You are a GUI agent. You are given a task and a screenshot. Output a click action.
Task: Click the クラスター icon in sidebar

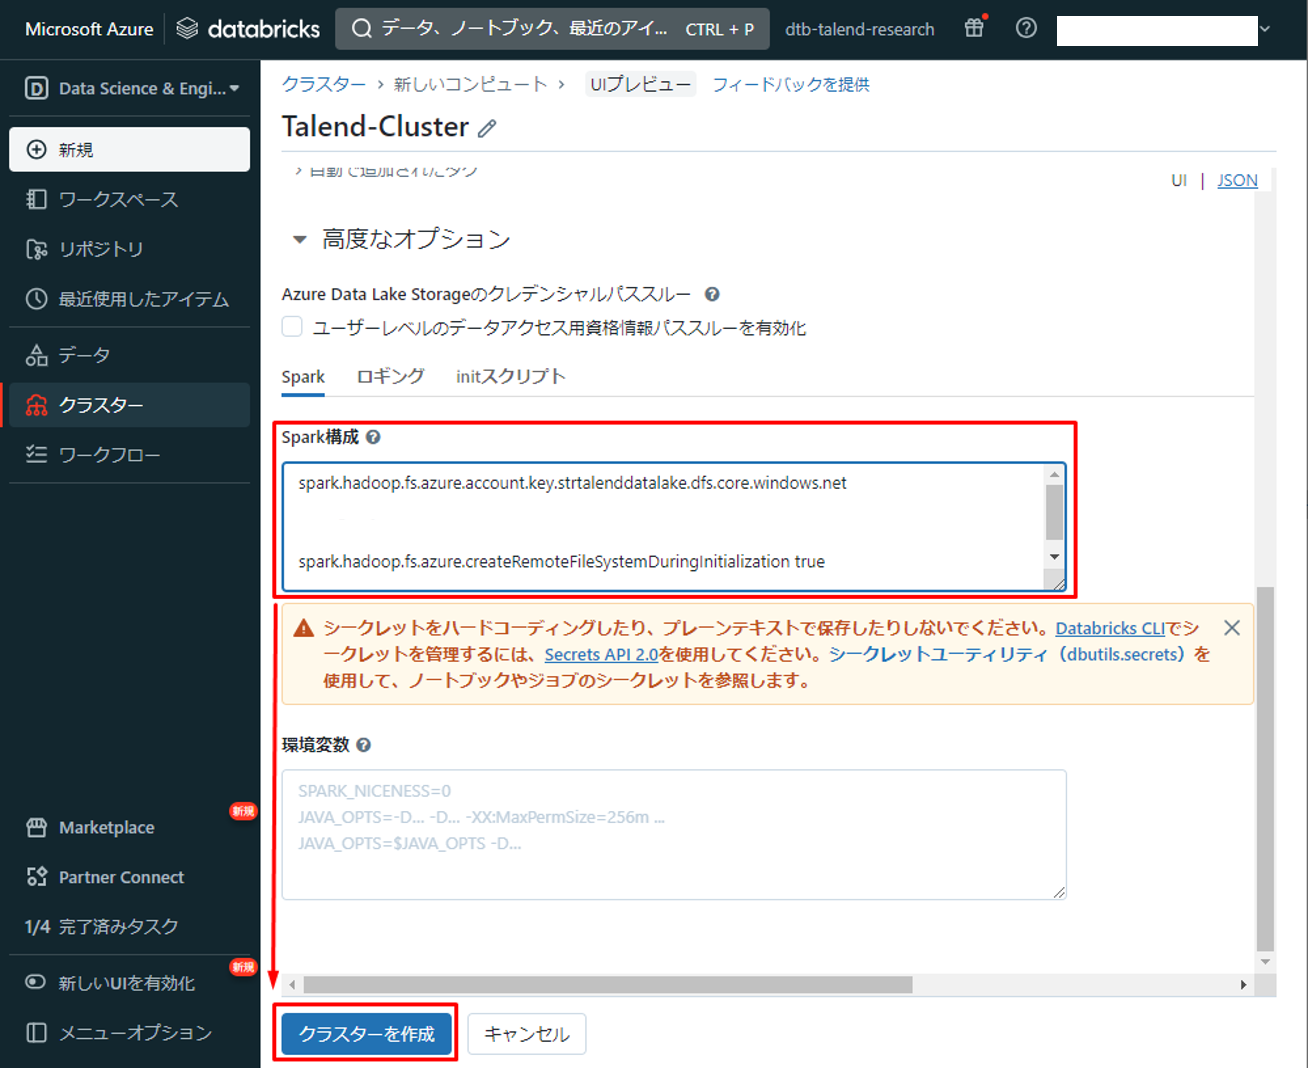37,405
